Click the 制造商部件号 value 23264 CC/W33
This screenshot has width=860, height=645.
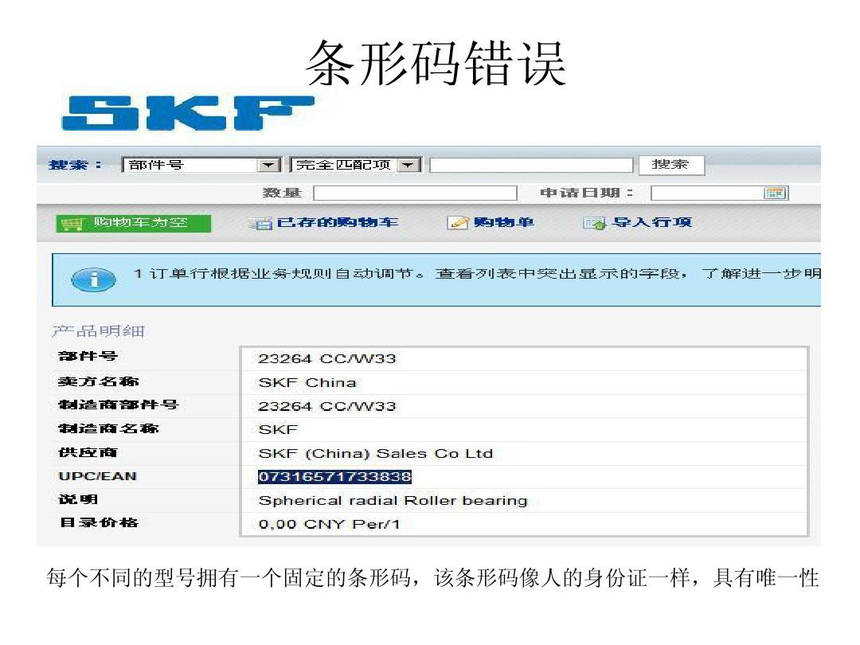[327, 406]
